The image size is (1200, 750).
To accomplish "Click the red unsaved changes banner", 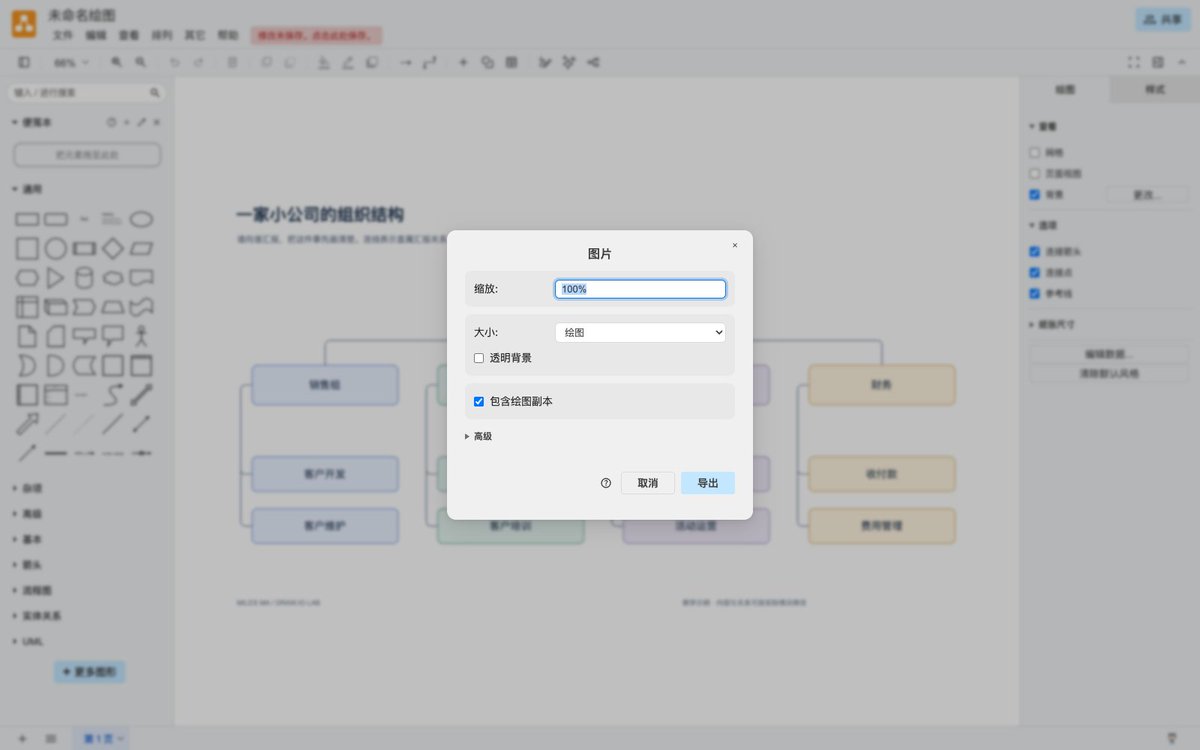I will click(x=317, y=35).
